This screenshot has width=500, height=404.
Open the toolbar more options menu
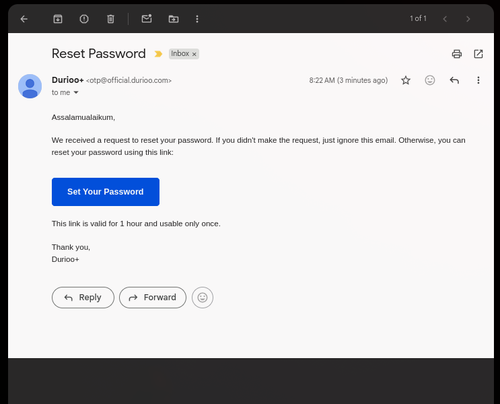[x=197, y=19]
